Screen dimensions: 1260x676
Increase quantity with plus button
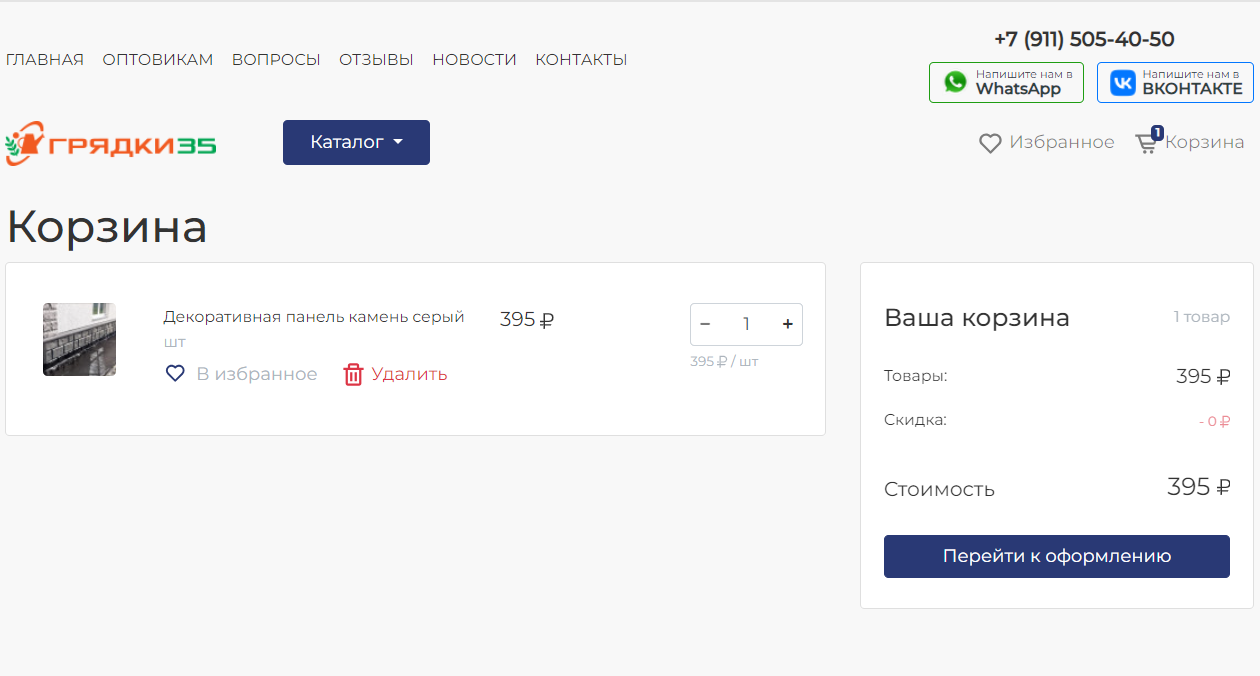tap(787, 324)
